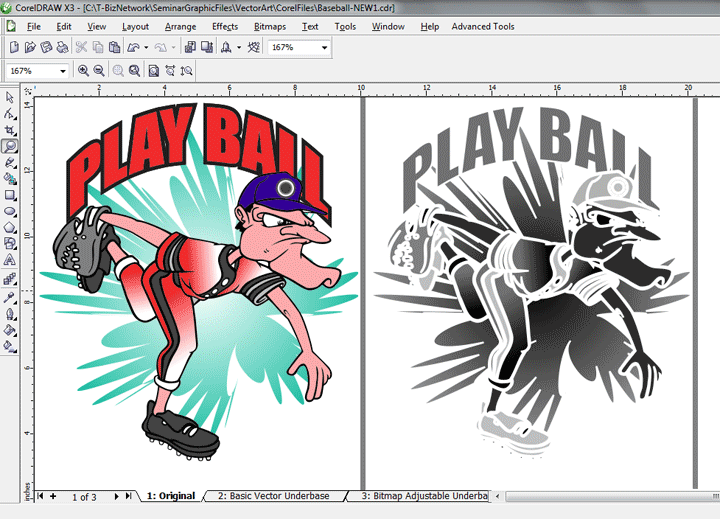
Task: Select the Interactive Blend tool
Action: tap(10, 279)
